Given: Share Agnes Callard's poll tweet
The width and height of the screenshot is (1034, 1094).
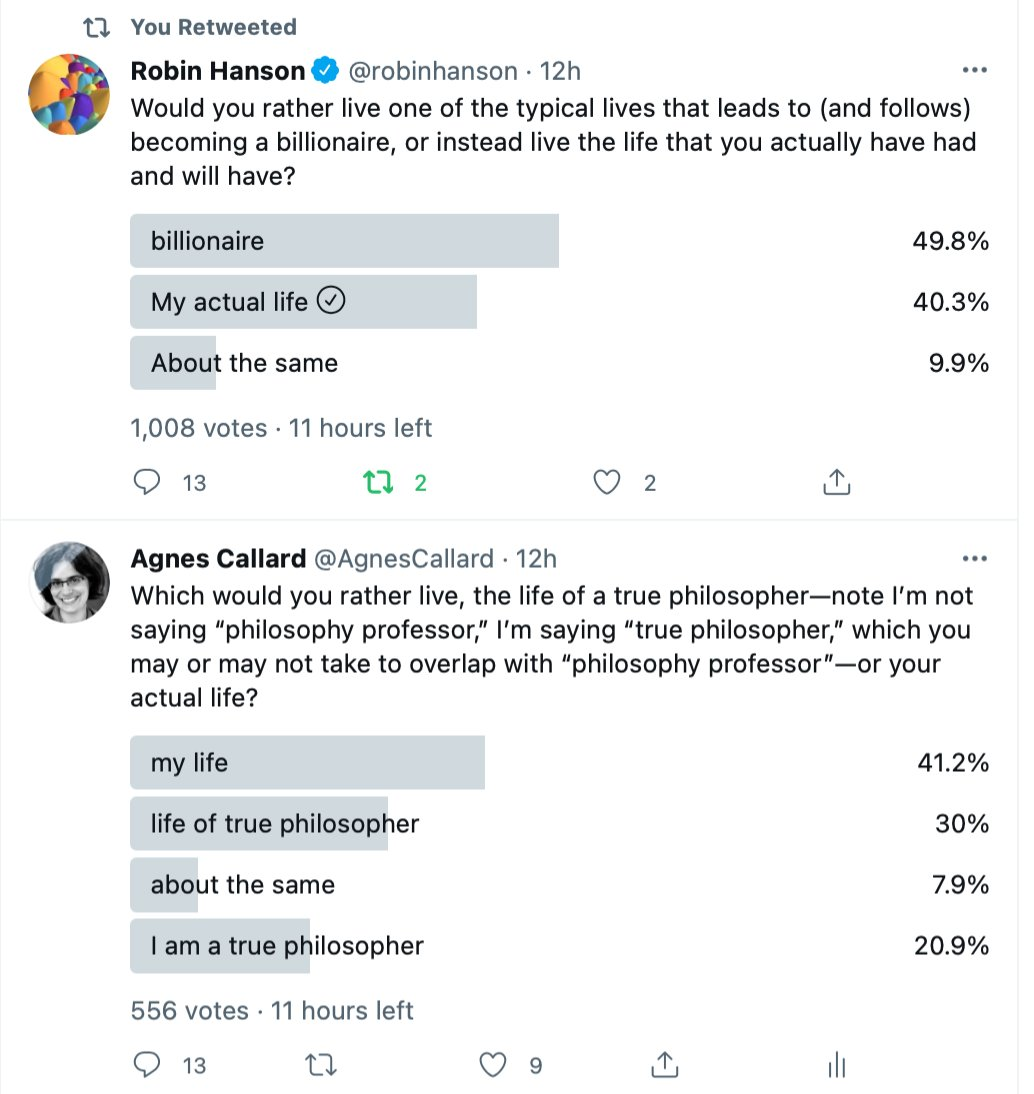Looking at the screenshot, I should click(x=665, y=1065).
